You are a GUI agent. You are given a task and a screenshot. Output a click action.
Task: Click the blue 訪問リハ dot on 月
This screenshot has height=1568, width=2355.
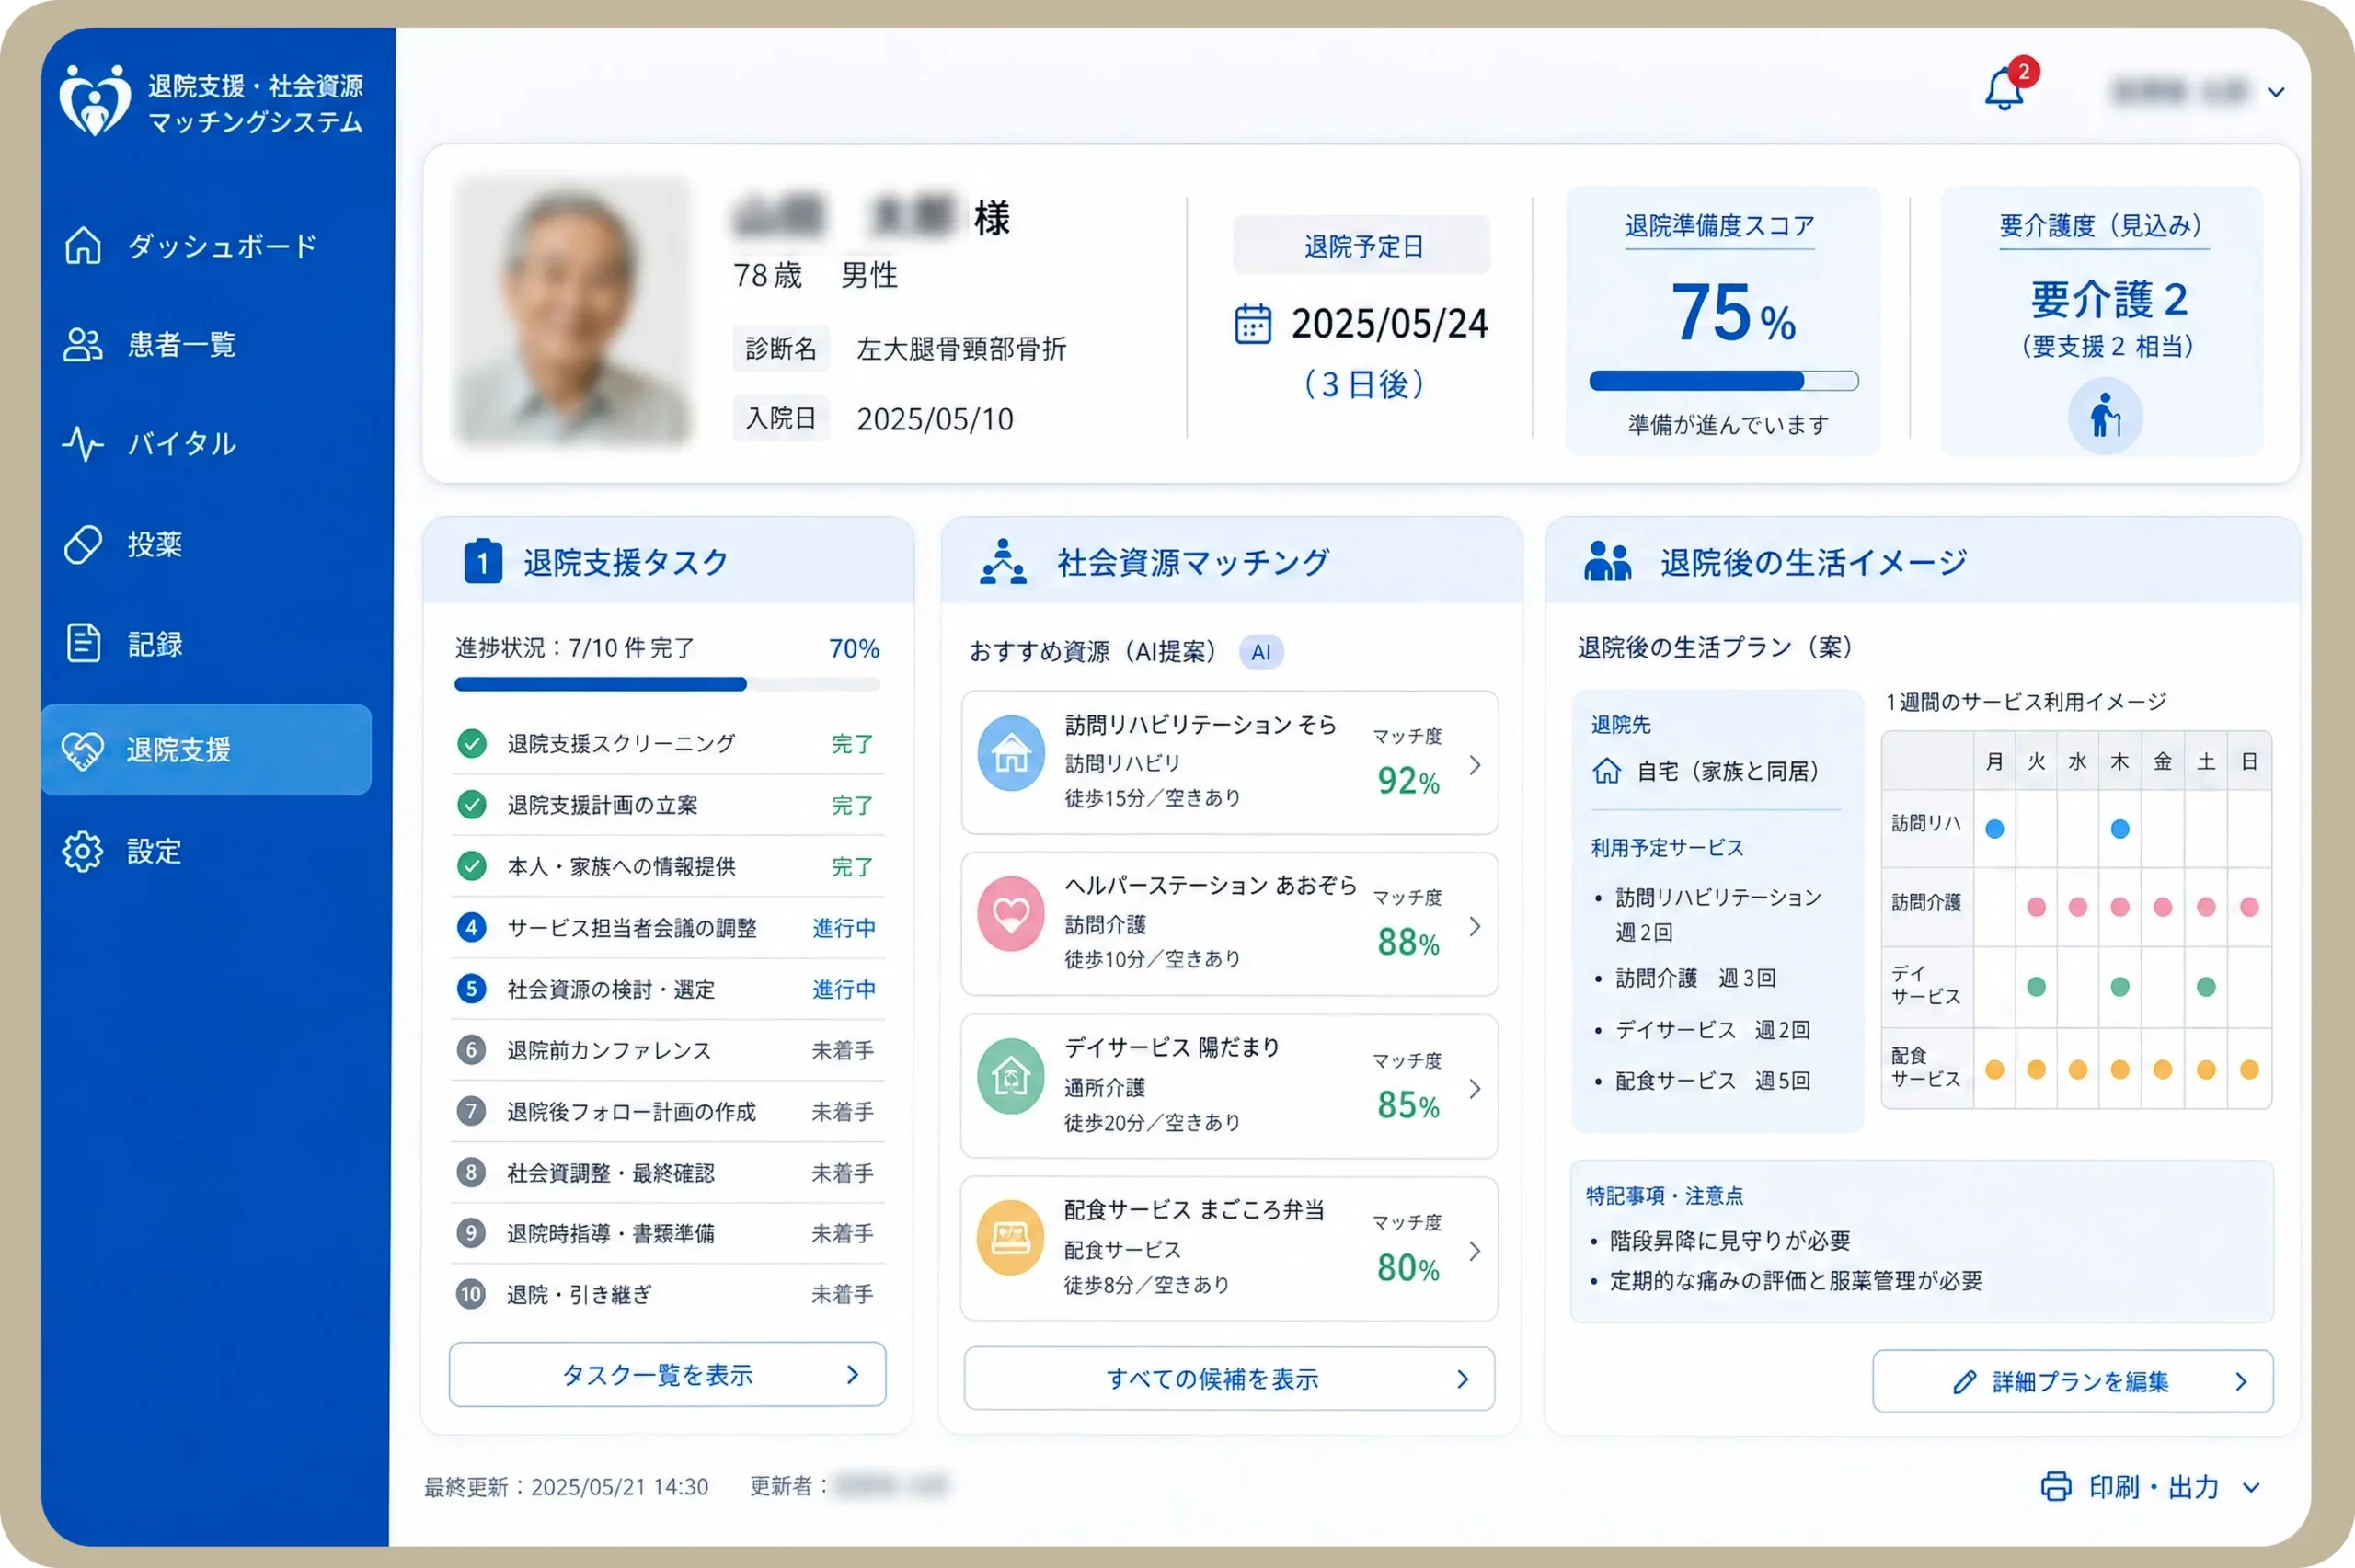(x=1994, y=828)
